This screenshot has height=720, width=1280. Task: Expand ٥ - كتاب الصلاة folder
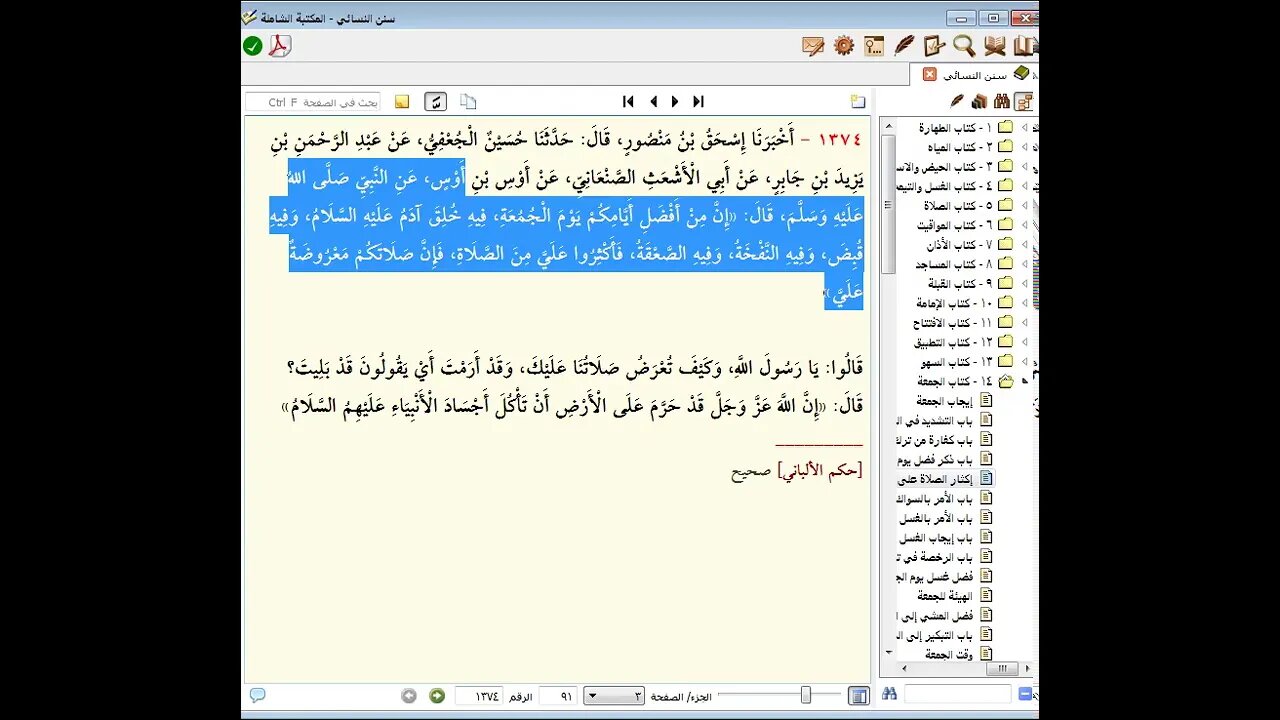pyautogui.click(x=1024, y=205)
